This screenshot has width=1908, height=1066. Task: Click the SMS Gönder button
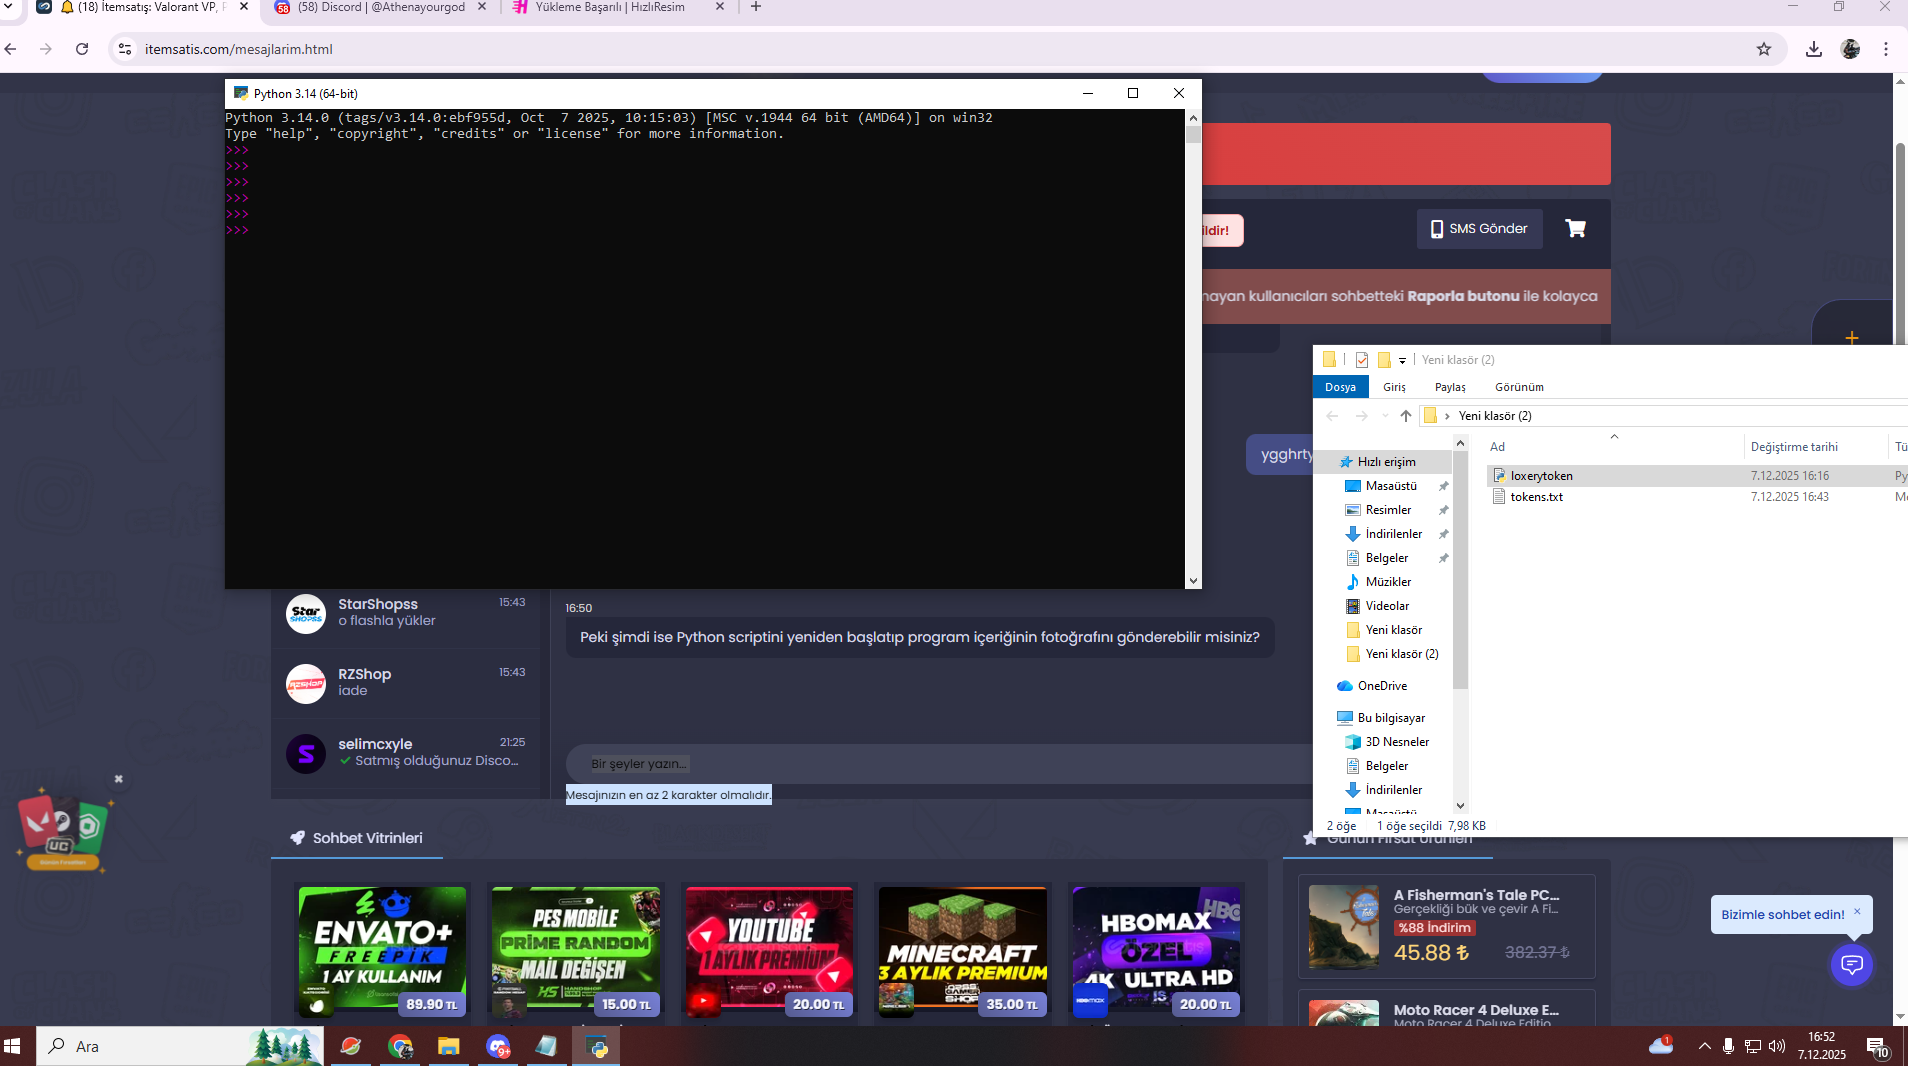[x=1480, y=229]
